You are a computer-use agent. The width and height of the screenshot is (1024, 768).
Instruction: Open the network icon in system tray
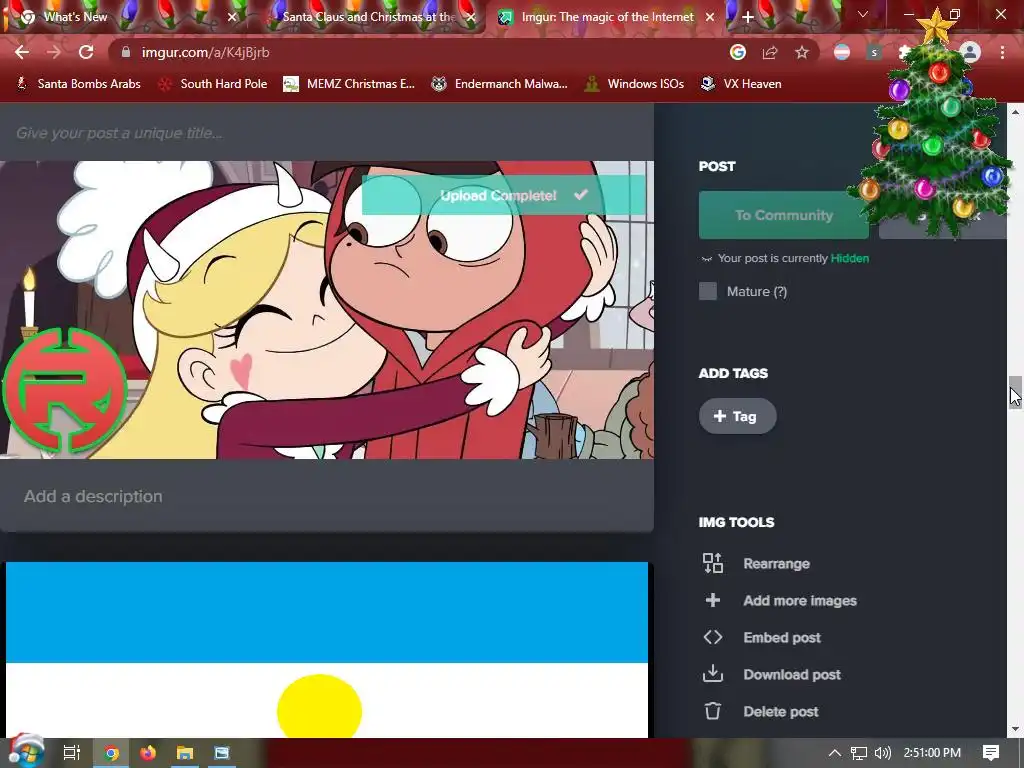[x=859, y=754]
